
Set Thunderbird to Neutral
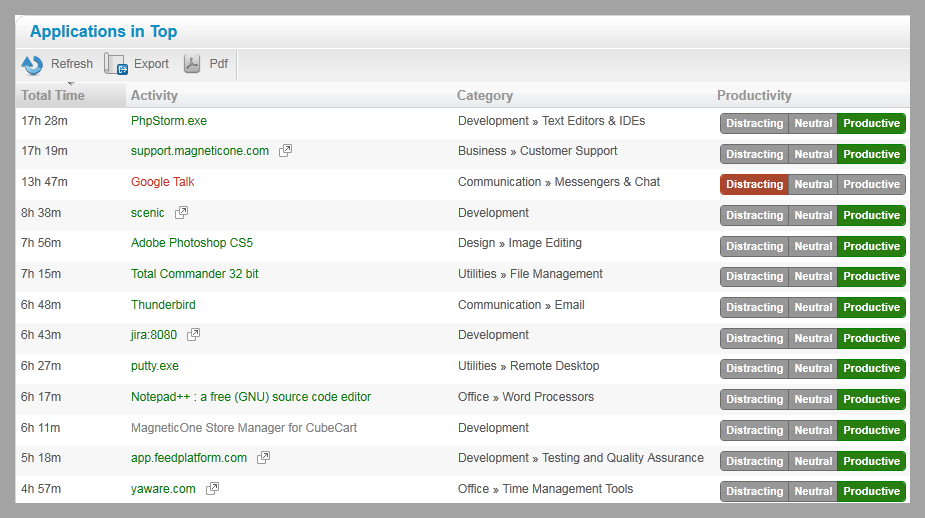click(813, 307)
